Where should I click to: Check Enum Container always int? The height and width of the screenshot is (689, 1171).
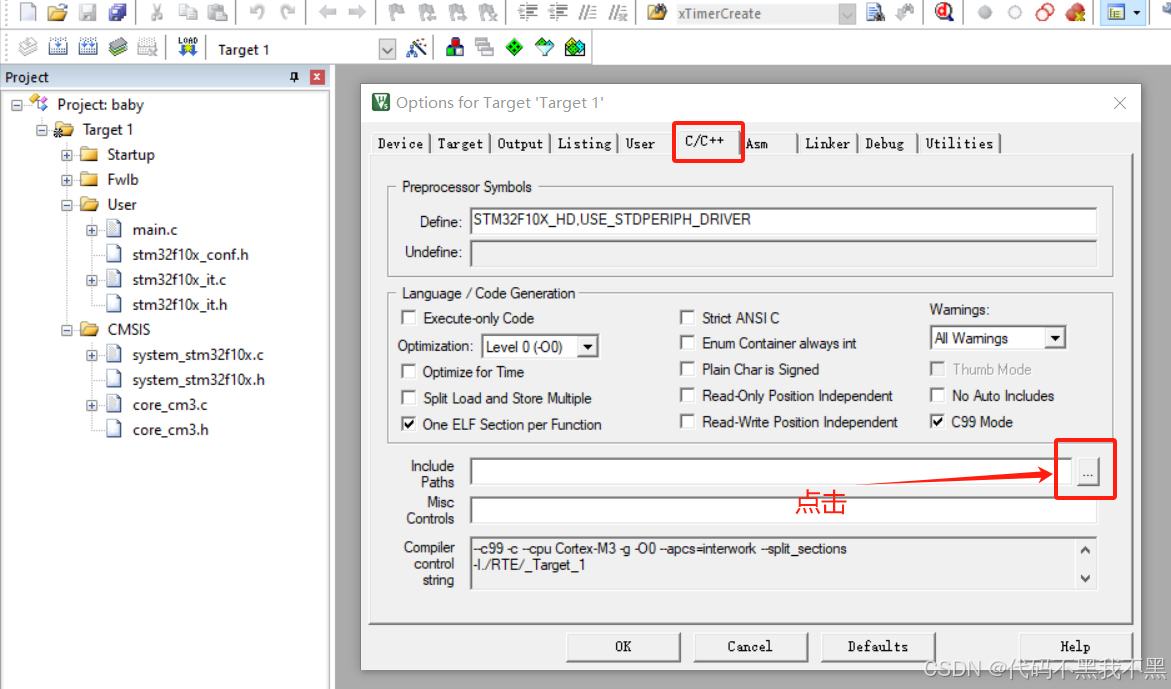point(687,343)
